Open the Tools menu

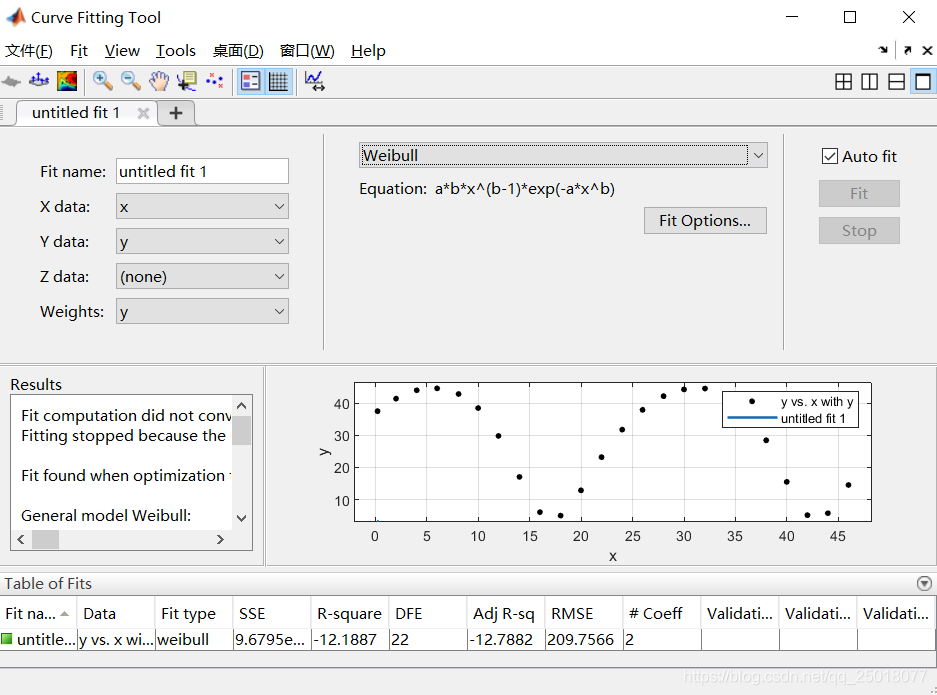point(176,50)
